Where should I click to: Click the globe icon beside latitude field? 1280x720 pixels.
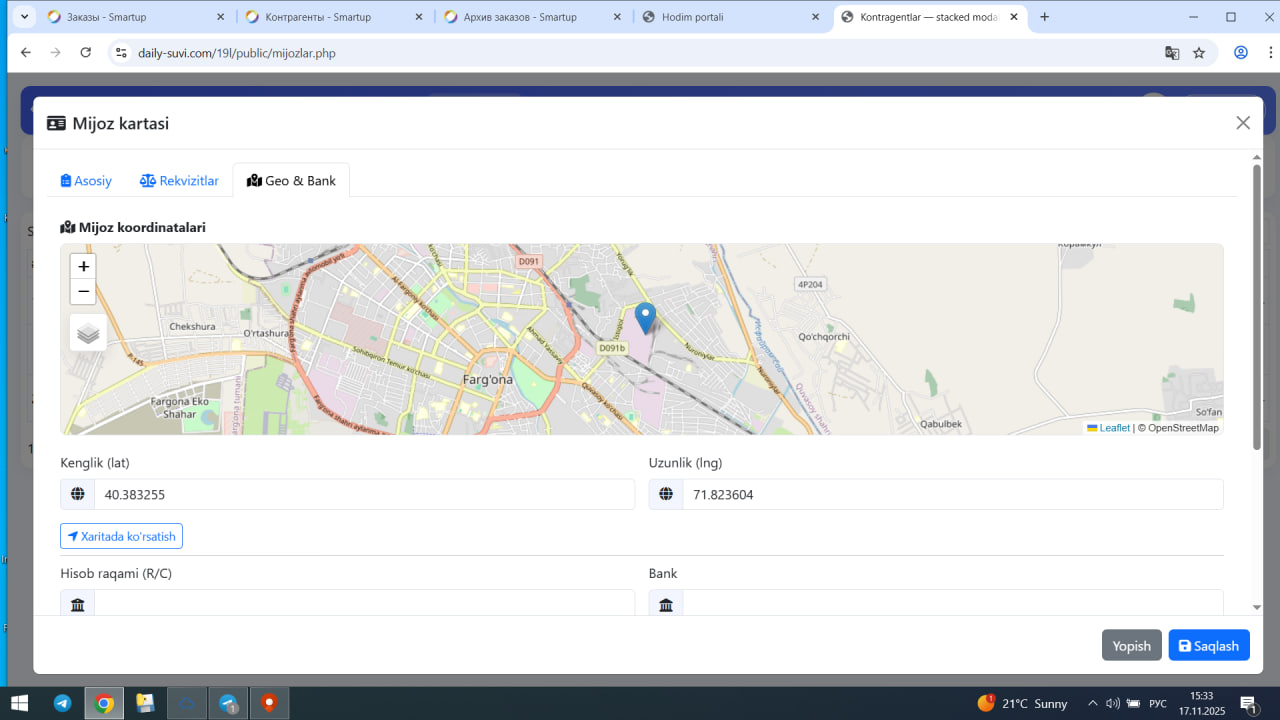[x=77, y=494]
